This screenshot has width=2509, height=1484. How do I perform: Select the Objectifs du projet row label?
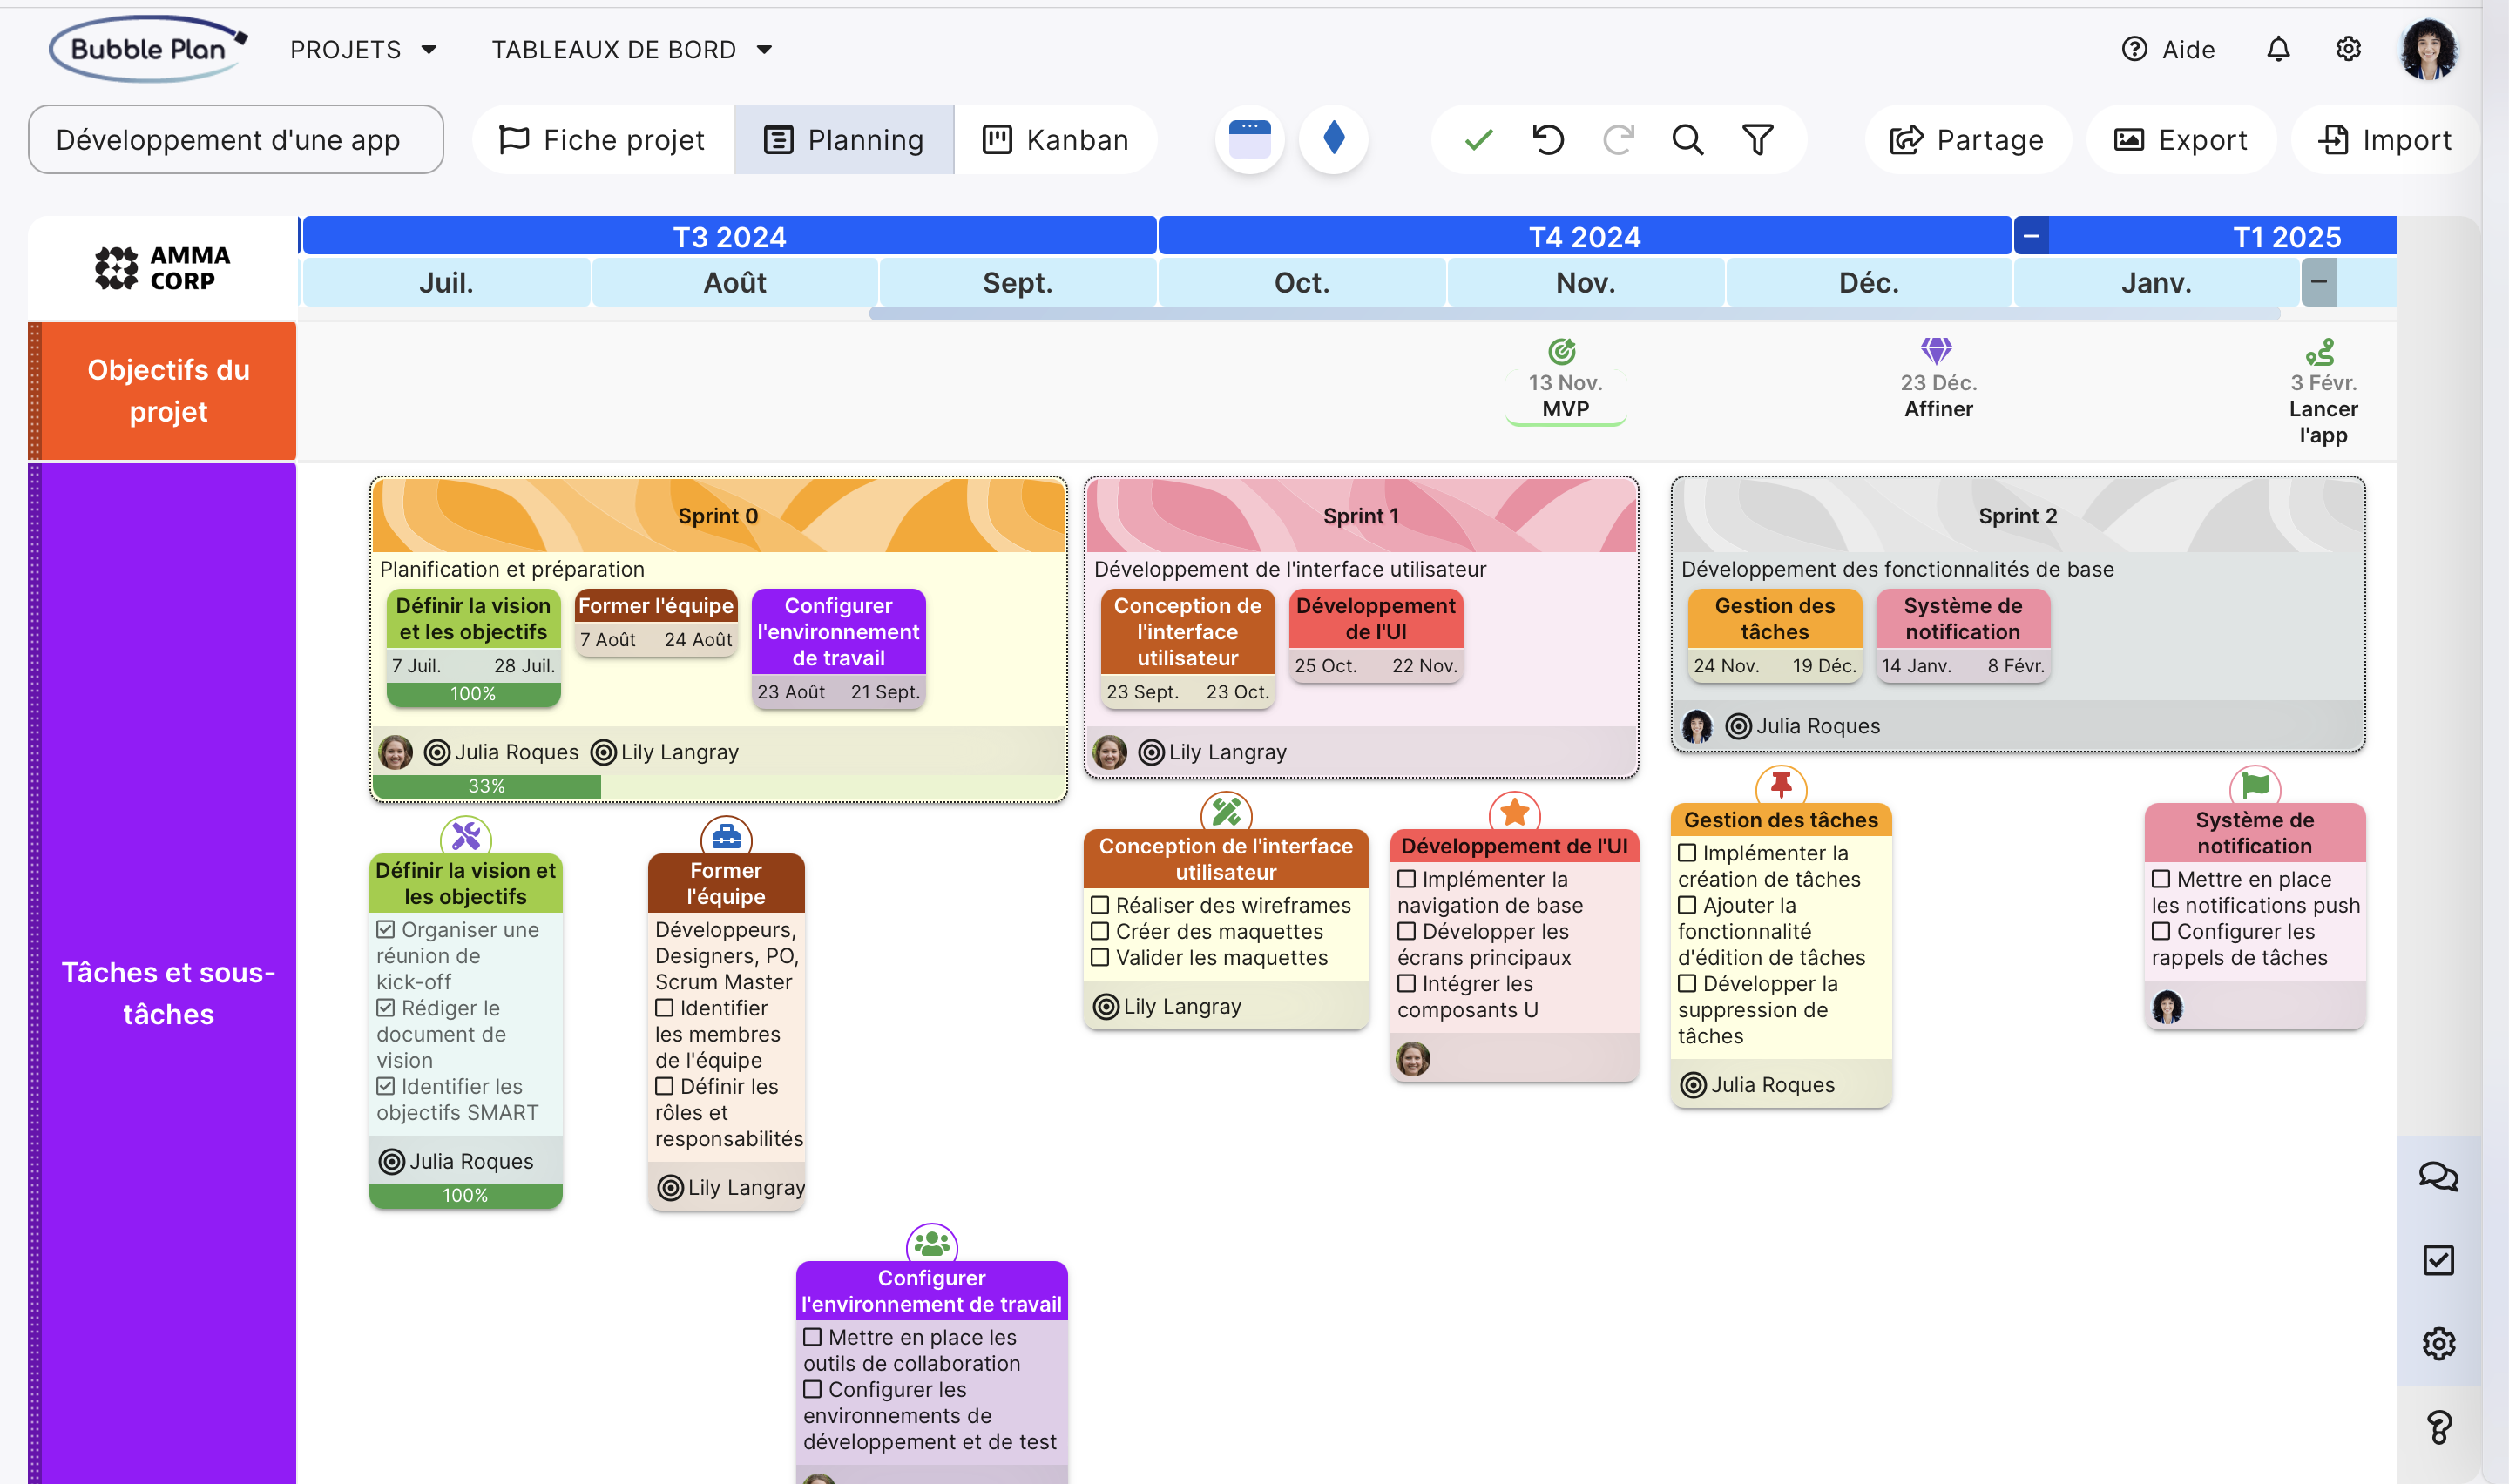pyautogui.click(x=168, y=390)
